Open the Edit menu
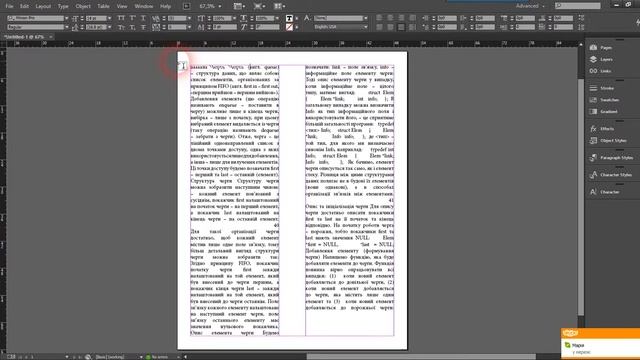The height and width of the screenshot is (360, 640). click(x=24, y=6)
